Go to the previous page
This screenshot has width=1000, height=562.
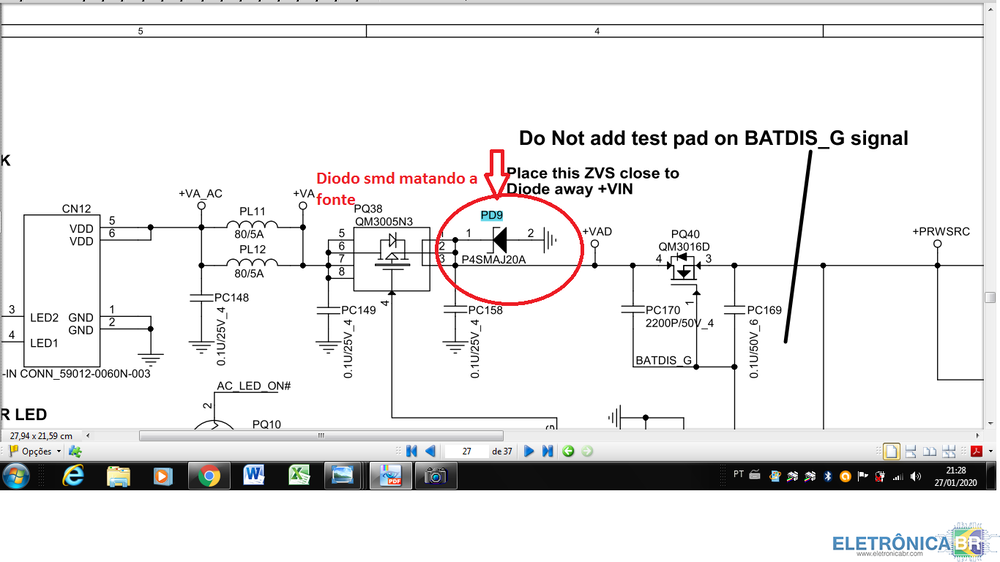(429, 451)
